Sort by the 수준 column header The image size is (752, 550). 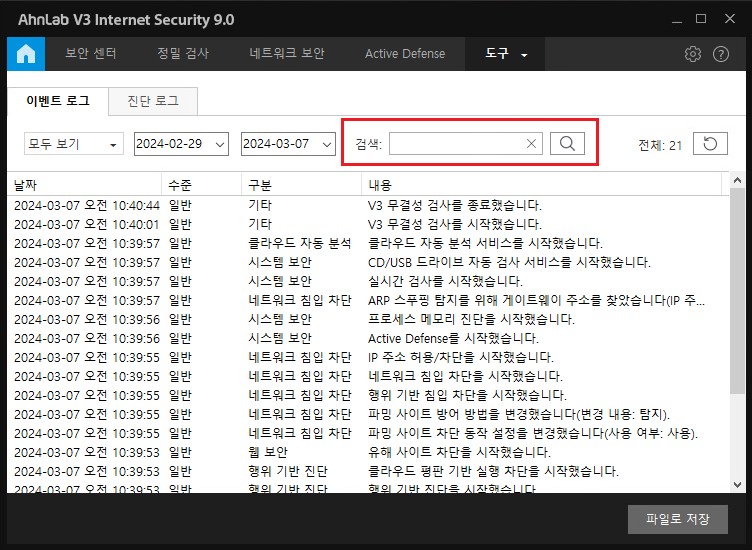[x=201, y=185]
